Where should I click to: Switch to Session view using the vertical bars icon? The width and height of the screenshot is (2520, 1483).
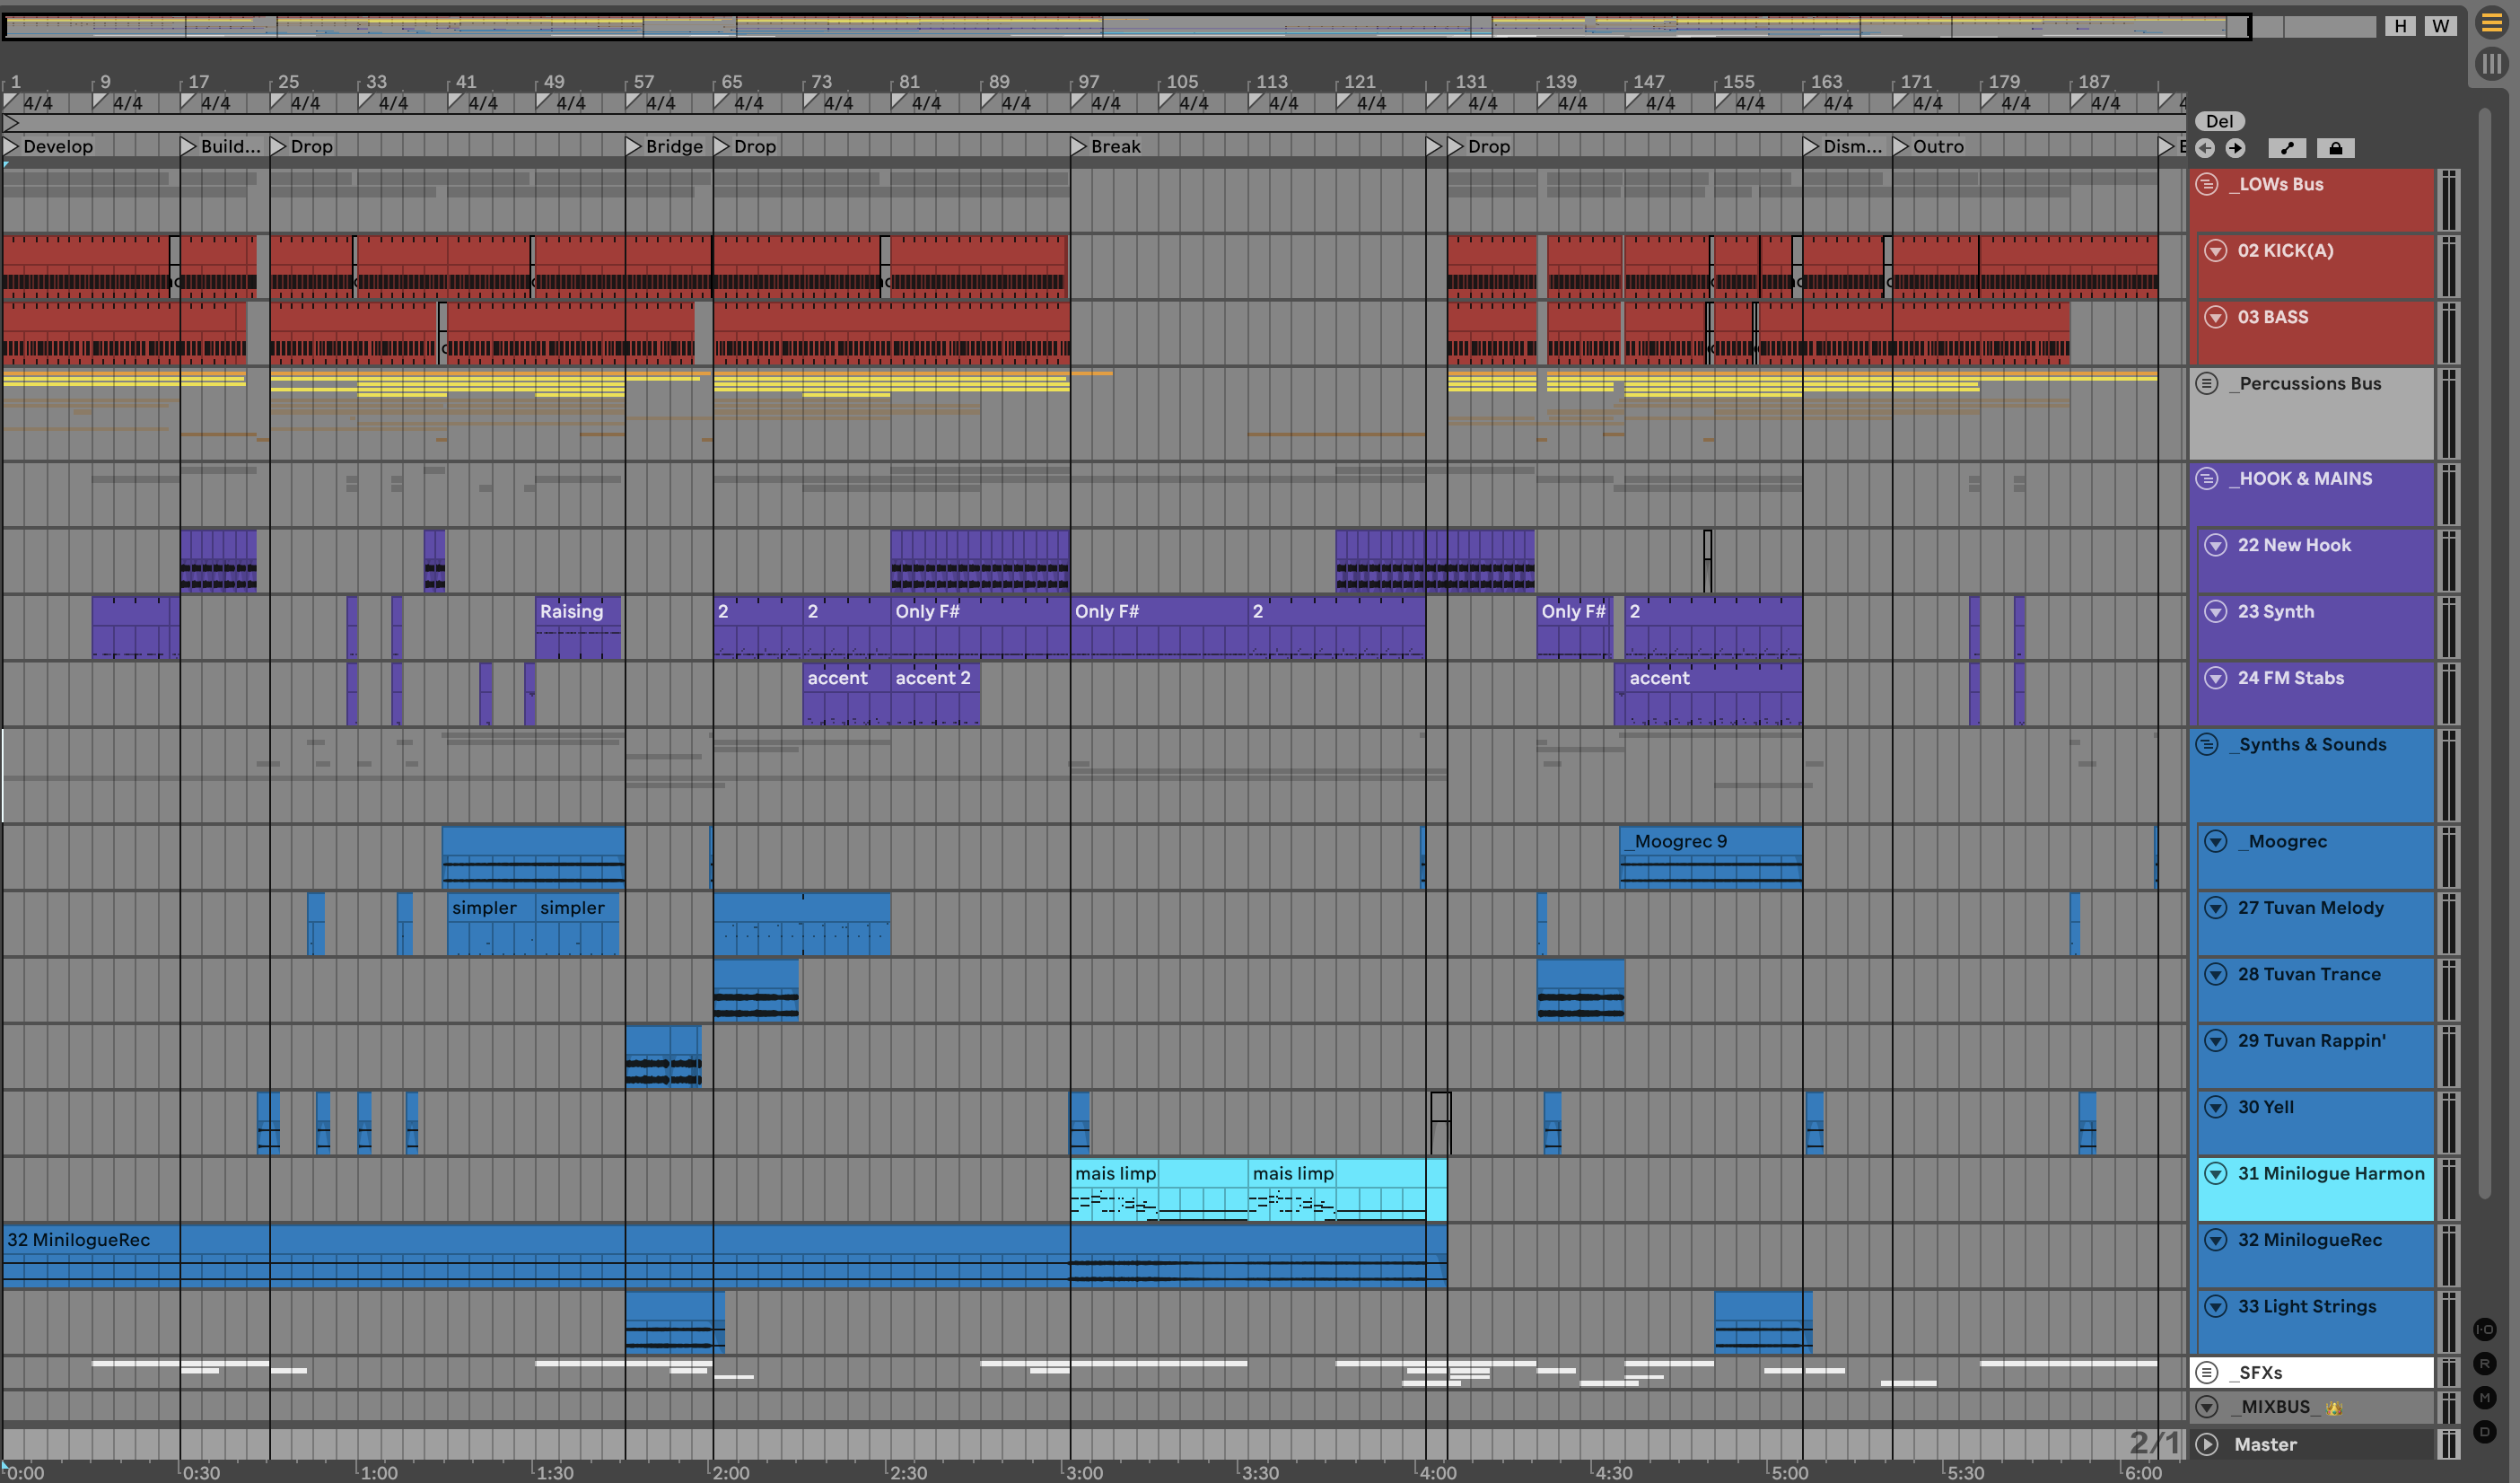[2491, 64]
